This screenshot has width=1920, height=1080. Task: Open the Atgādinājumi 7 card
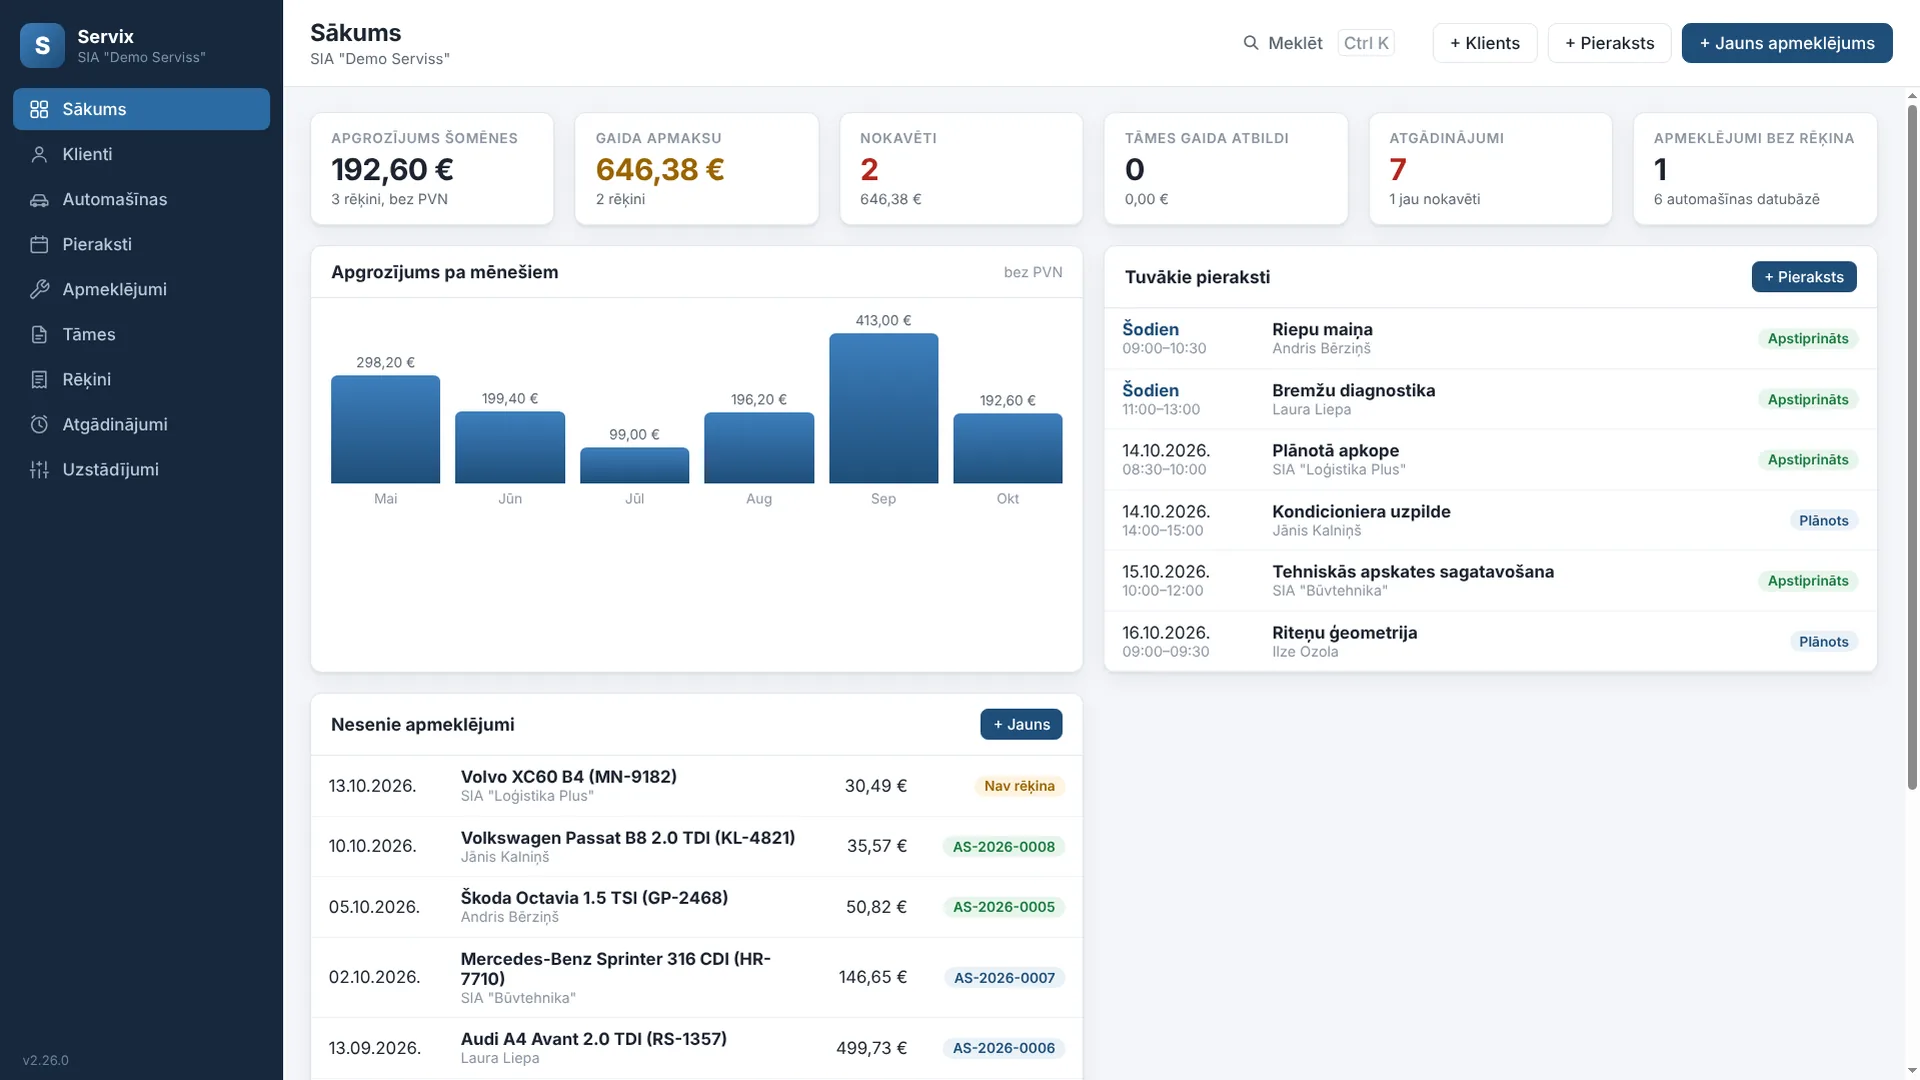tap(1489, 168)
